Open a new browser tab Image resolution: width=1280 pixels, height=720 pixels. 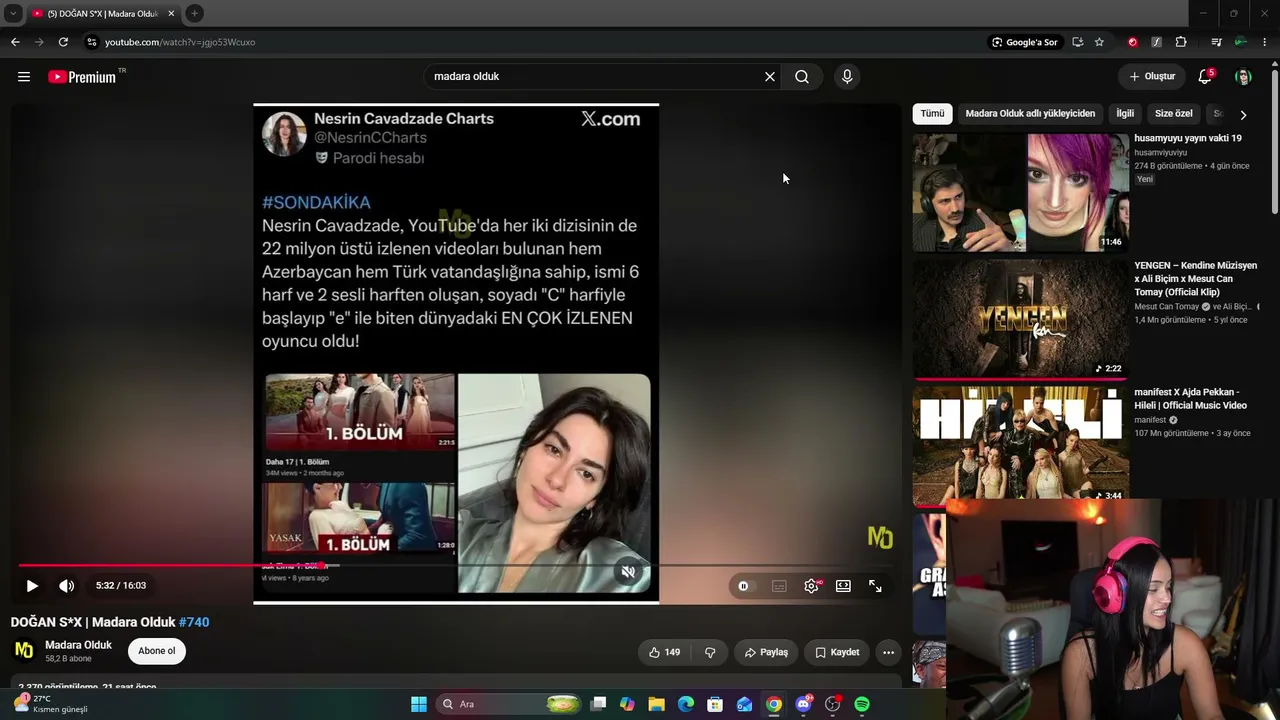click(195, 13)
